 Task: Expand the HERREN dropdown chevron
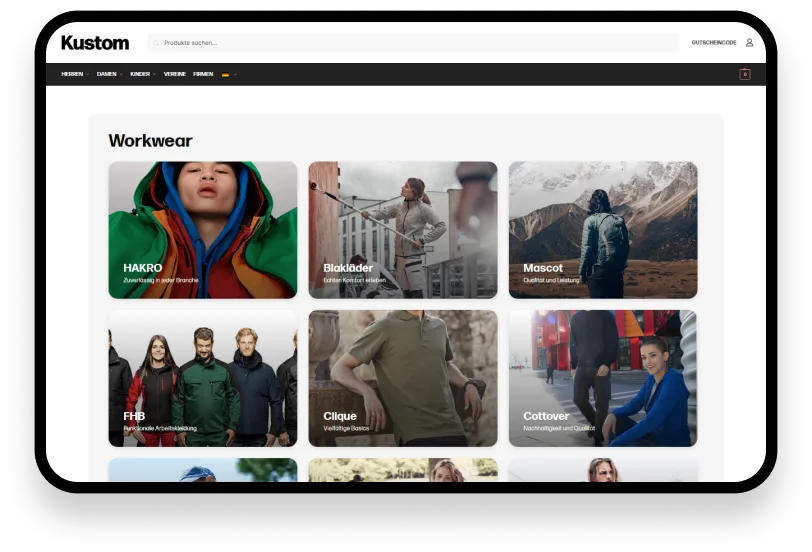pos(87,75)
